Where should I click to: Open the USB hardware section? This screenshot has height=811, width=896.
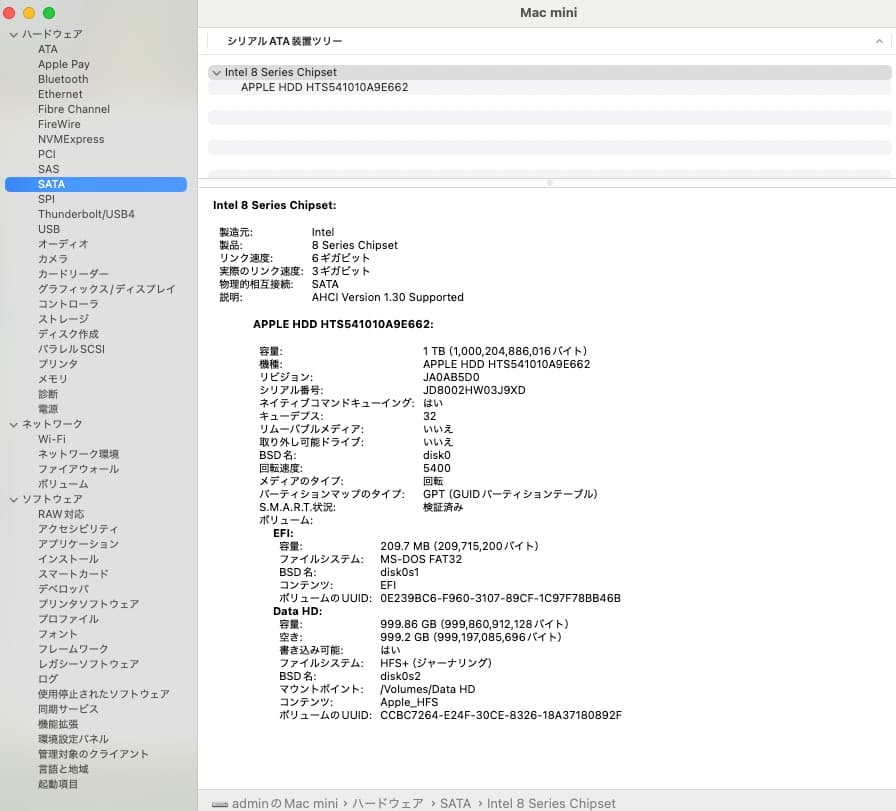pos(48,229)
